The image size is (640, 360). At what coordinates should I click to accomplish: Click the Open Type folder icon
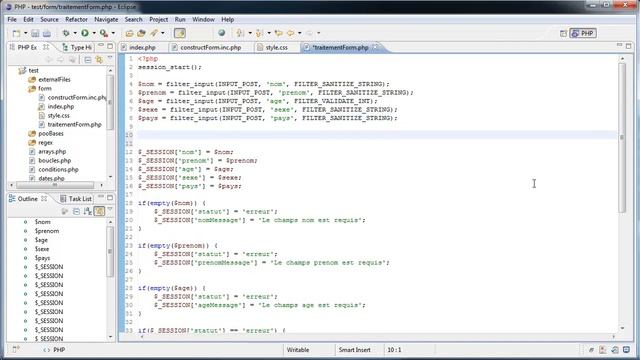pyautogui.click(x=129, y=33)
